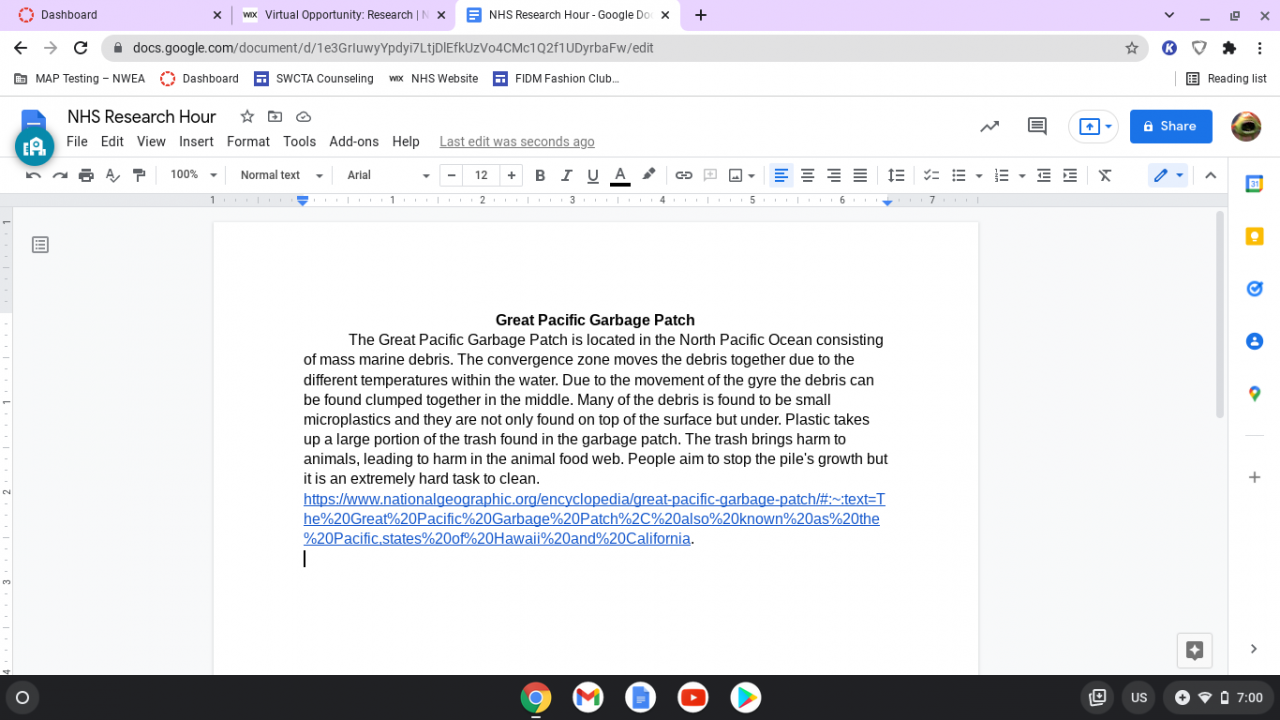Screen dimensions: 1280x720
Task: Open the comment history icon
Action: tap(1037, 126)
